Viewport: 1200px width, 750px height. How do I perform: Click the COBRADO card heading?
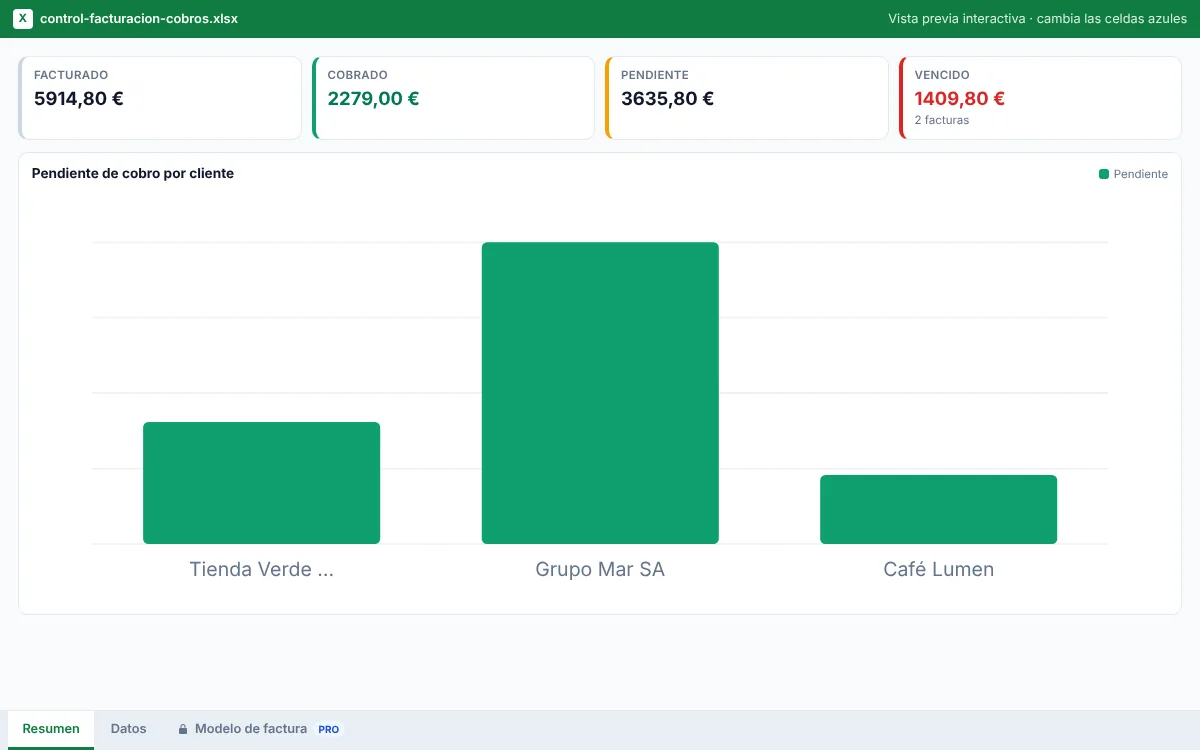[358, 75]
